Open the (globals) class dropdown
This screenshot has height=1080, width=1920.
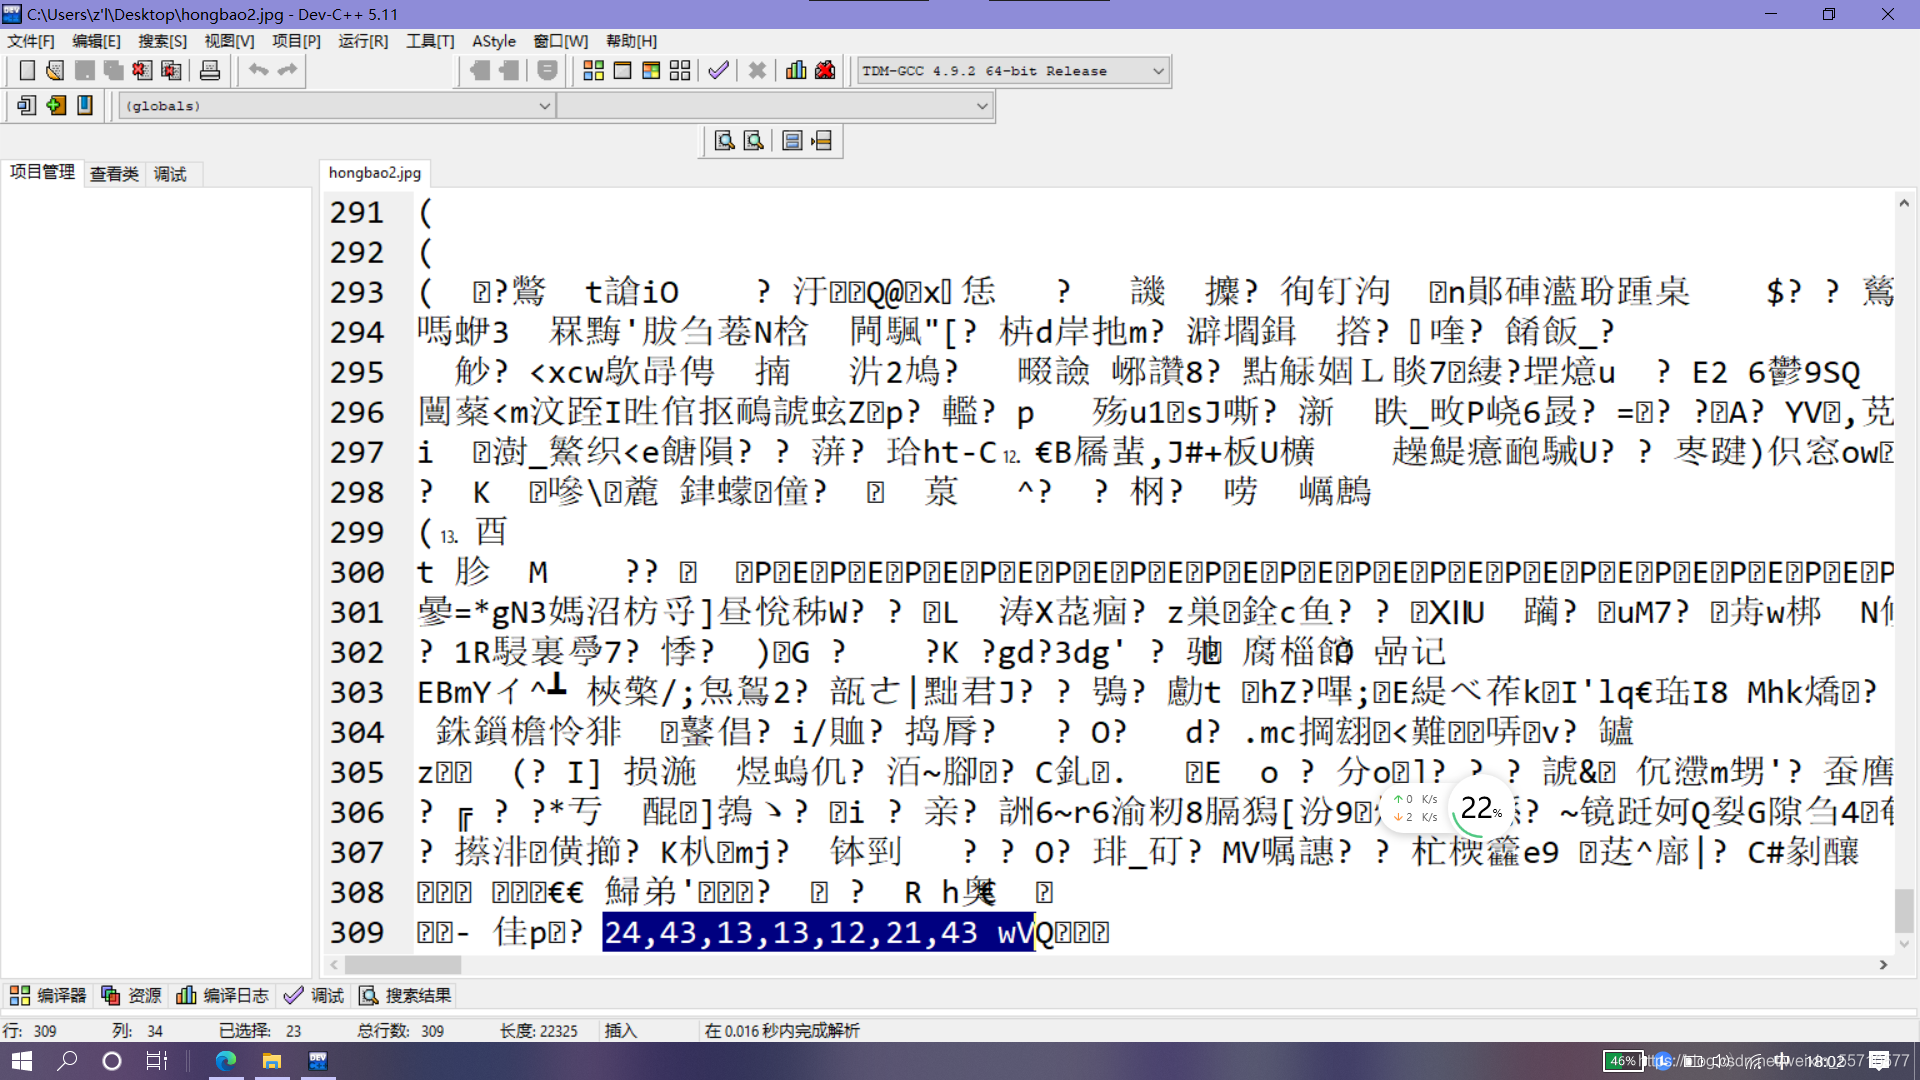544,106
